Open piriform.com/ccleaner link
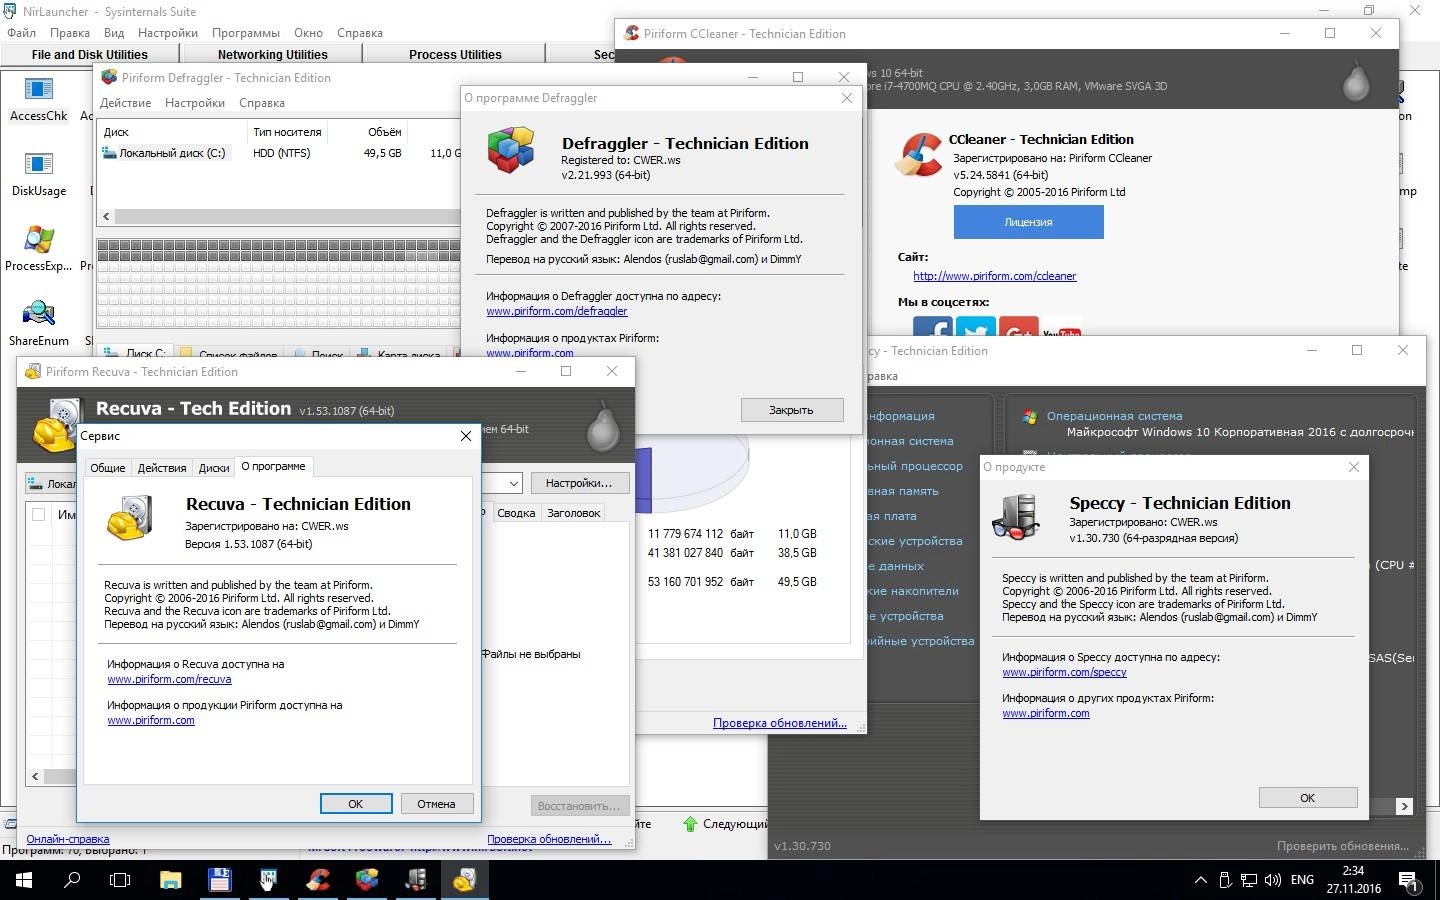 [x=995, y=276]
